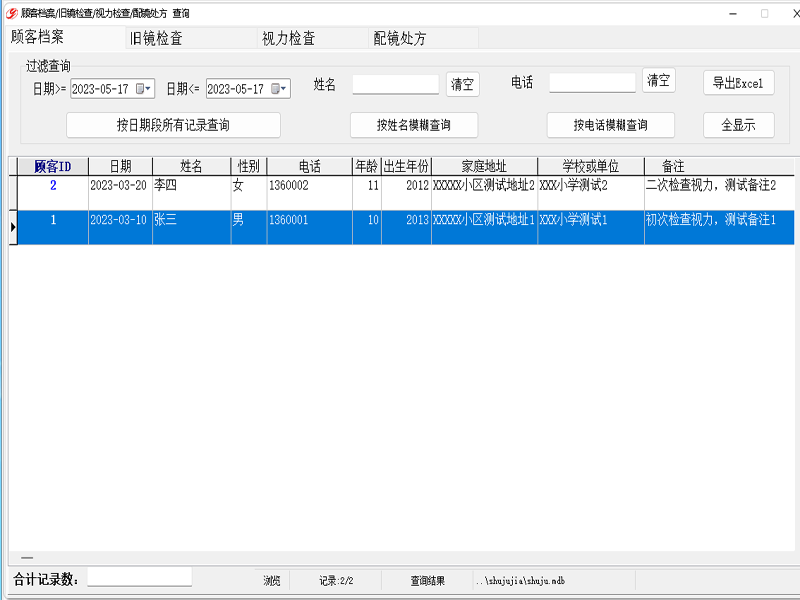This screenshot has height=600, width=800.
Task: Select name cell 张三
Action: [191, 227]
